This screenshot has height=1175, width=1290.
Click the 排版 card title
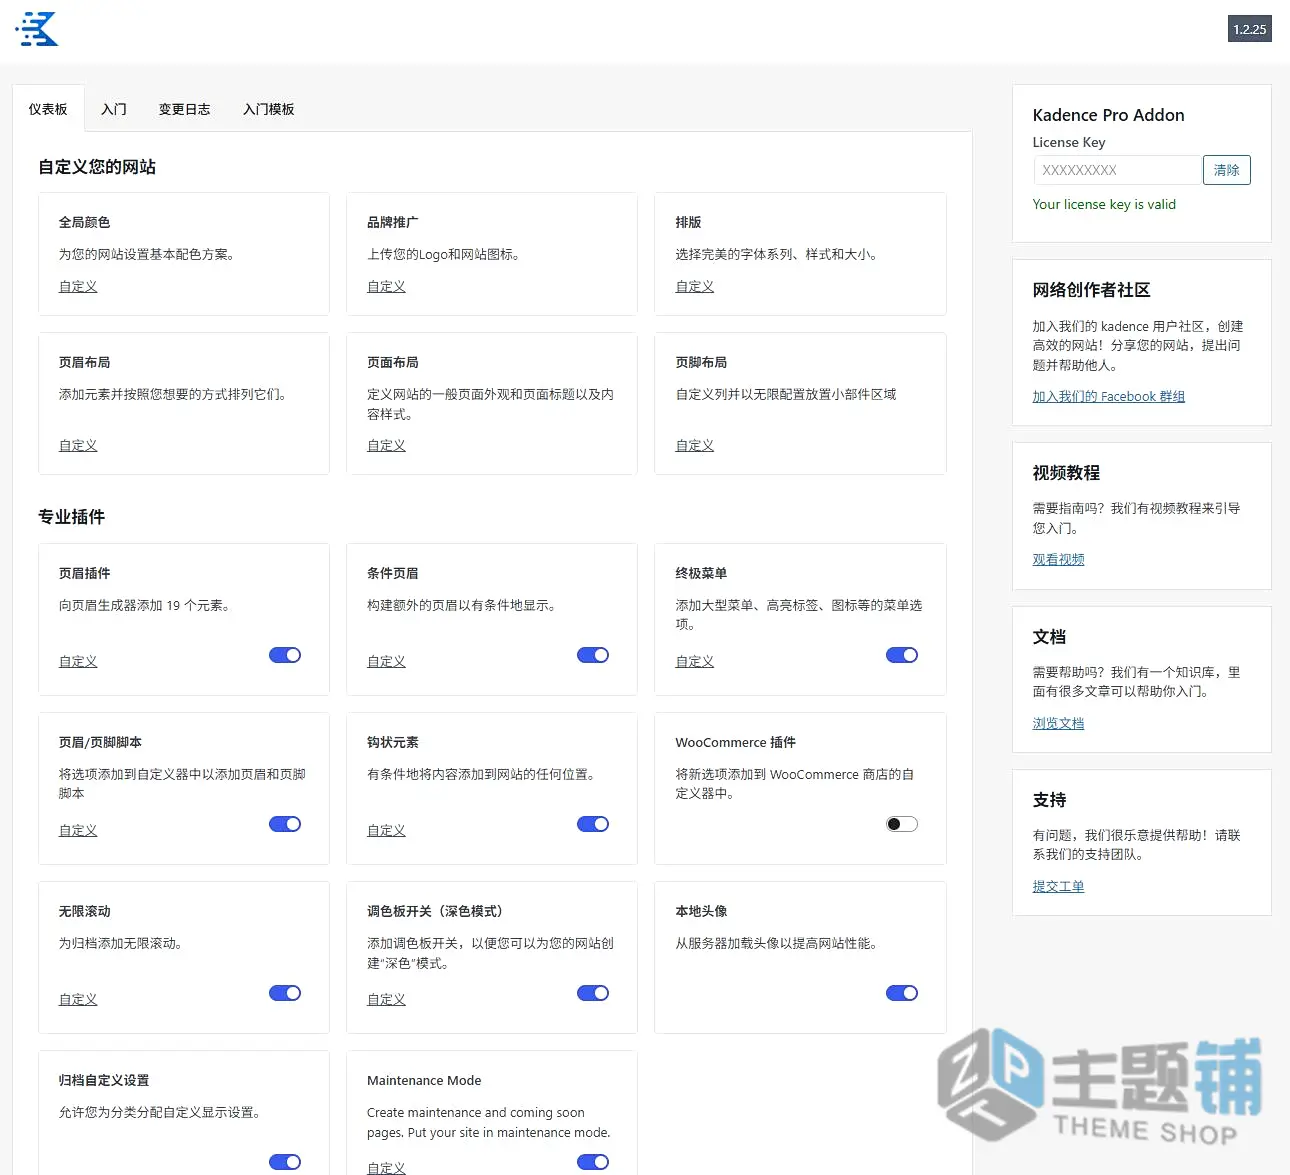[x=688, y=222]
